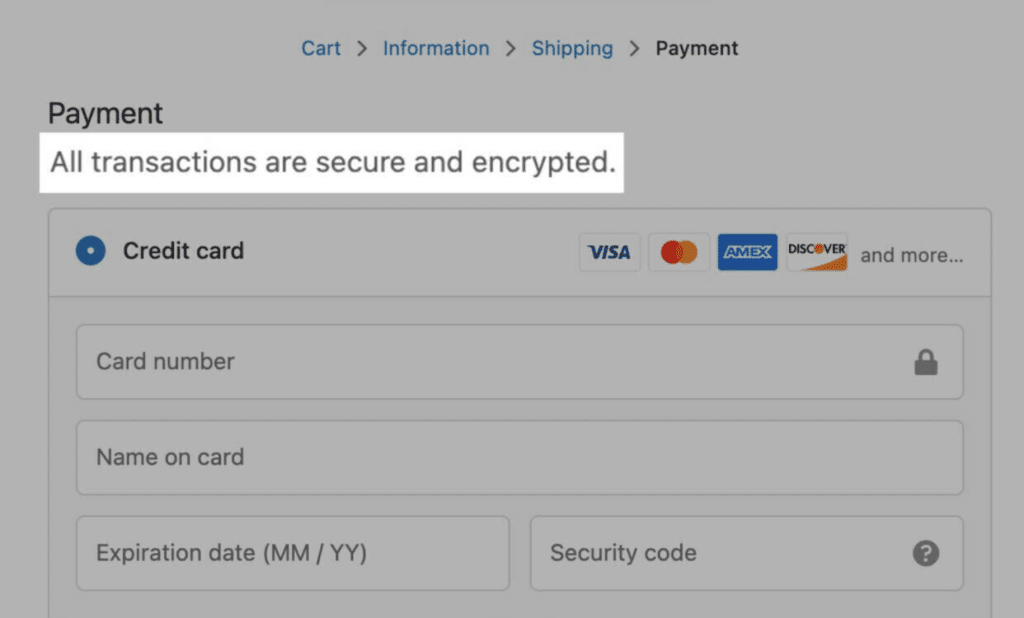Screen dimensions: 1024x618
Task: Click the Mastercard logo
Action: [x=679, y=252]
